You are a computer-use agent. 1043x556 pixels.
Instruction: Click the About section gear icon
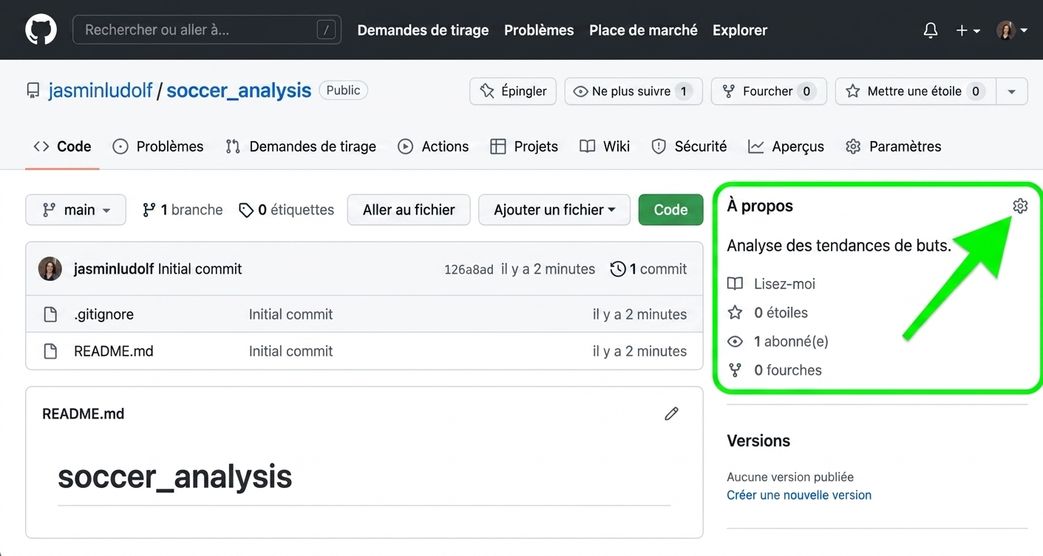tap(1020, 206)
